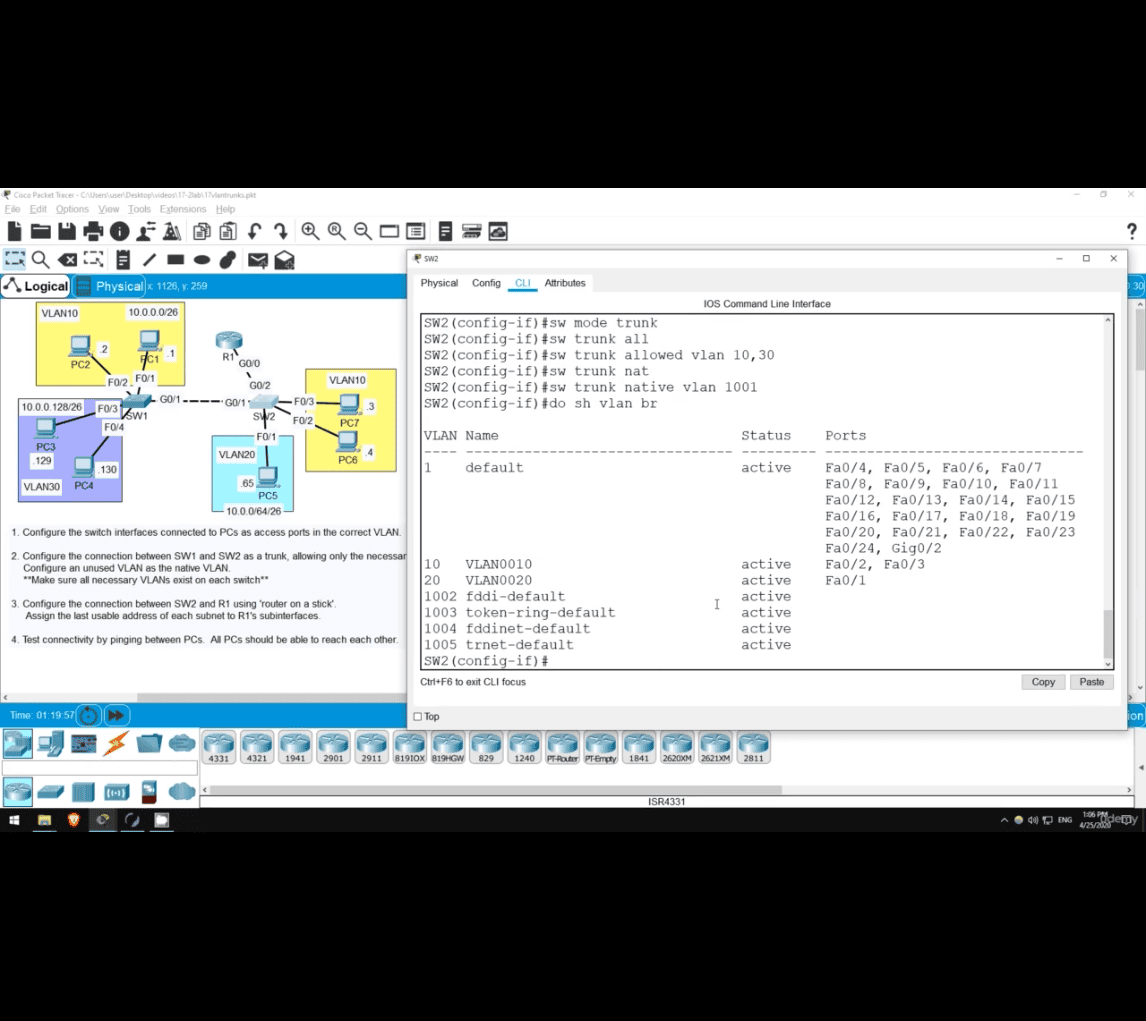This screenshot has width=1146, height=1021.
Task: Switch to Logical workspace view
Action: (36, 286)
